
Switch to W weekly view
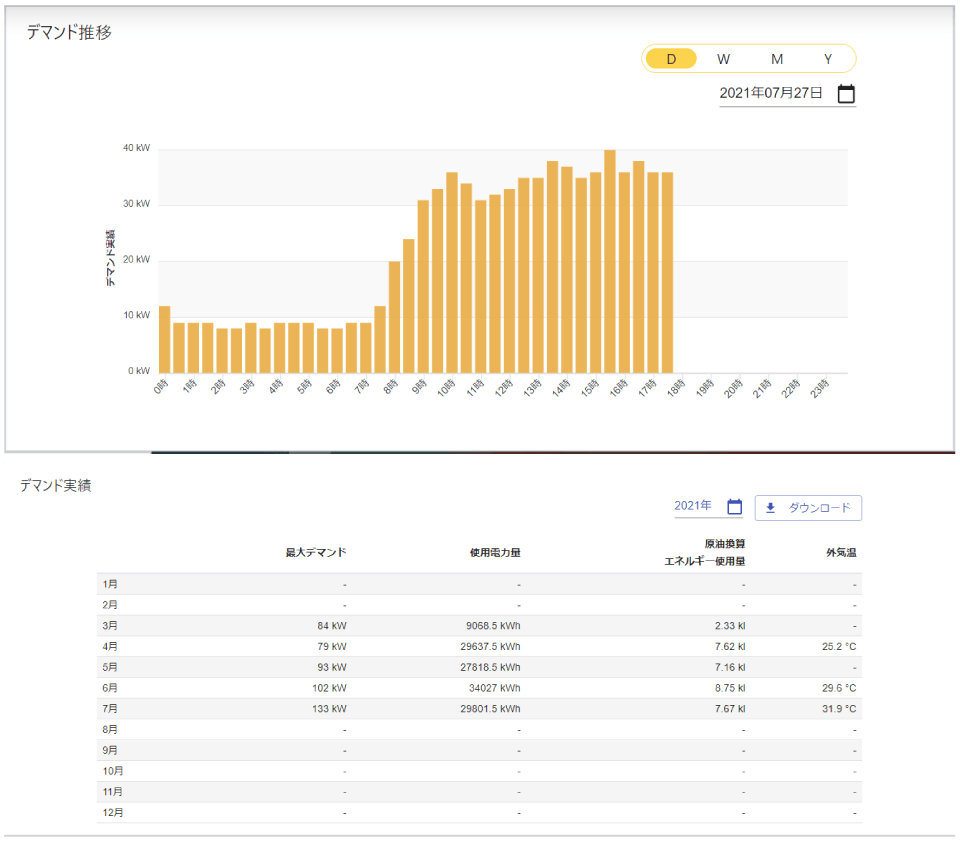723,59
